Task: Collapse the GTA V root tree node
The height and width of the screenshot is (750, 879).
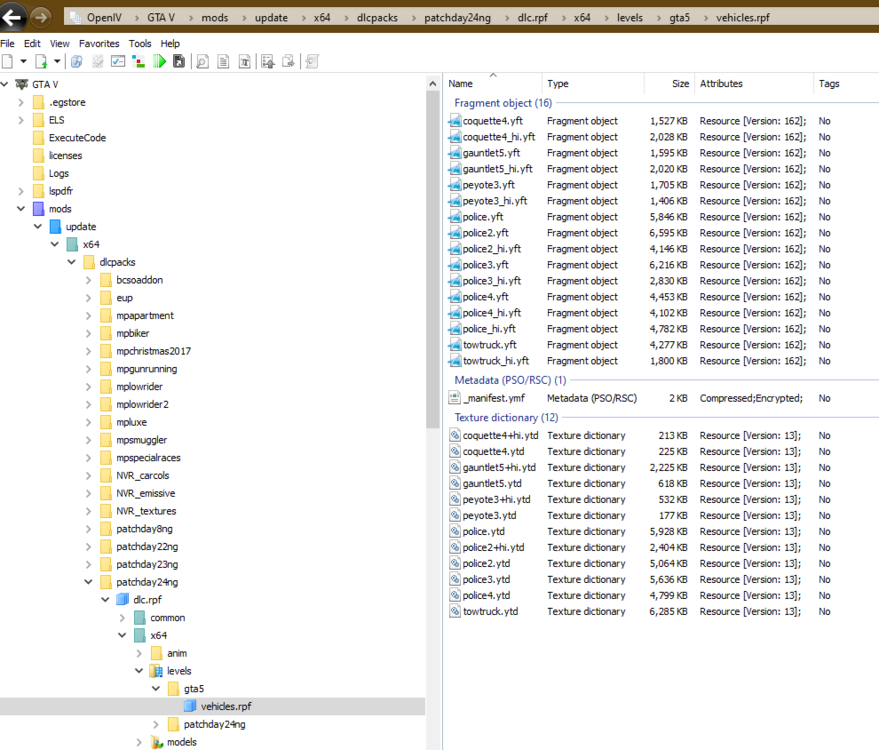Action: click(4, 84)
